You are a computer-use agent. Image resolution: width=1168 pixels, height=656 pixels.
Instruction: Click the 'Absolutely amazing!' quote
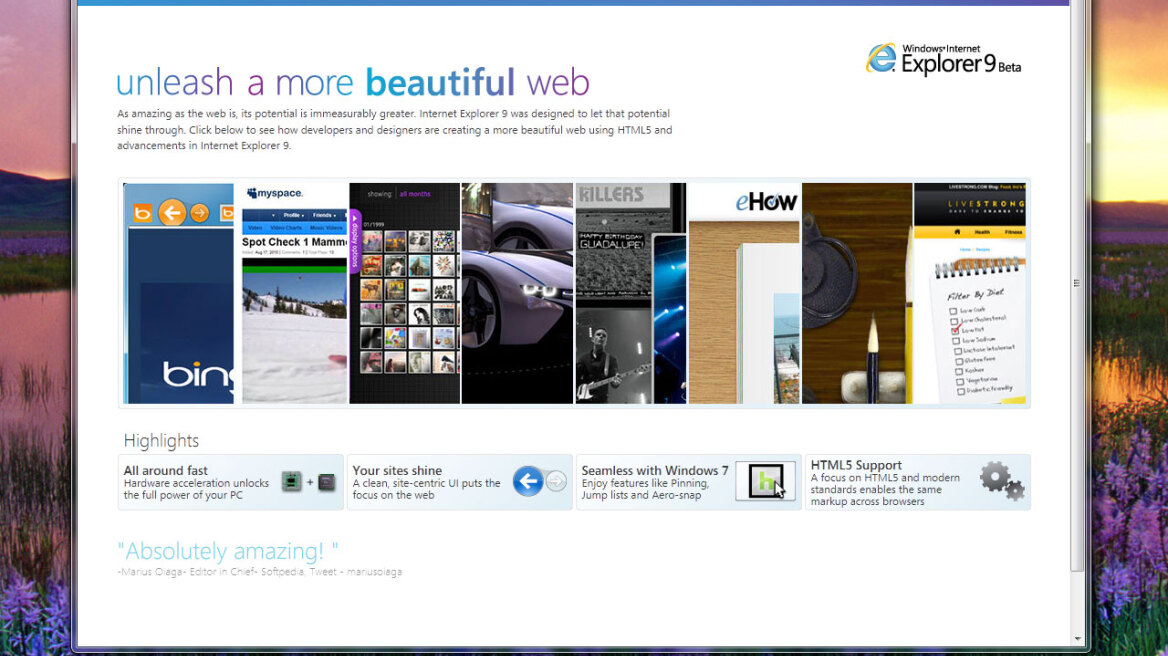pos(228,551)
